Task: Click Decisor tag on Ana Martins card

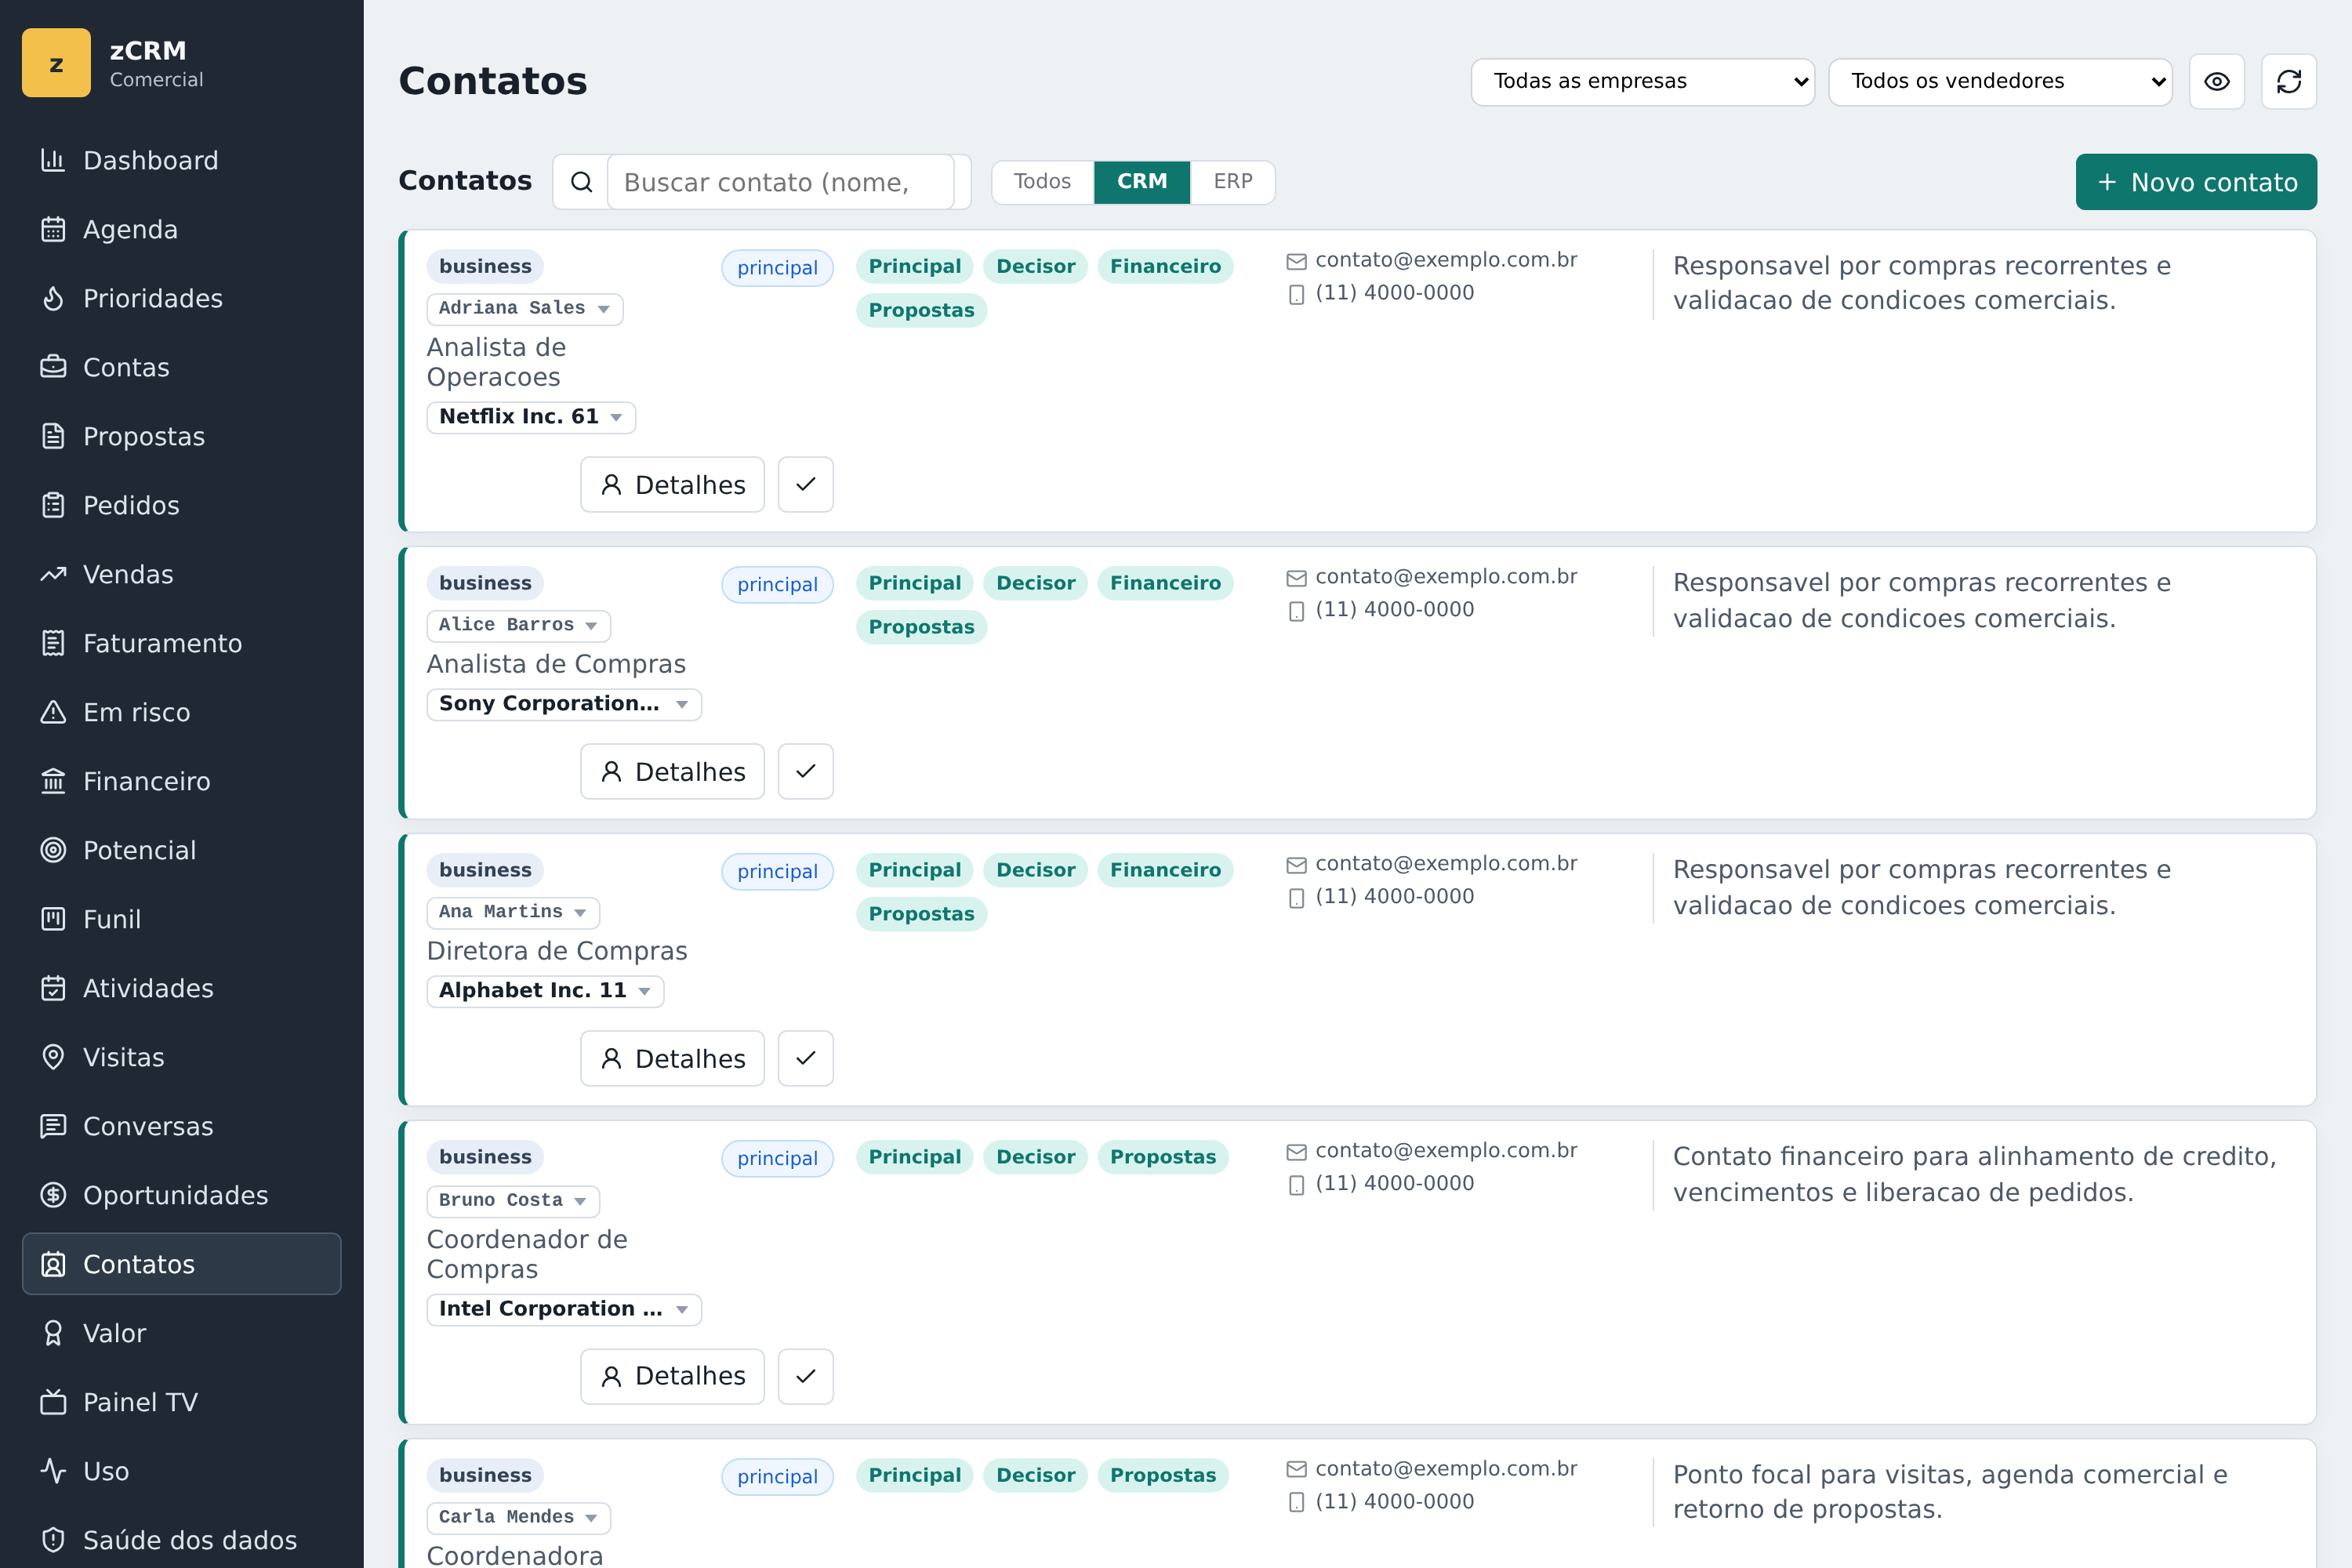Action: click(x=1035, y=870)
